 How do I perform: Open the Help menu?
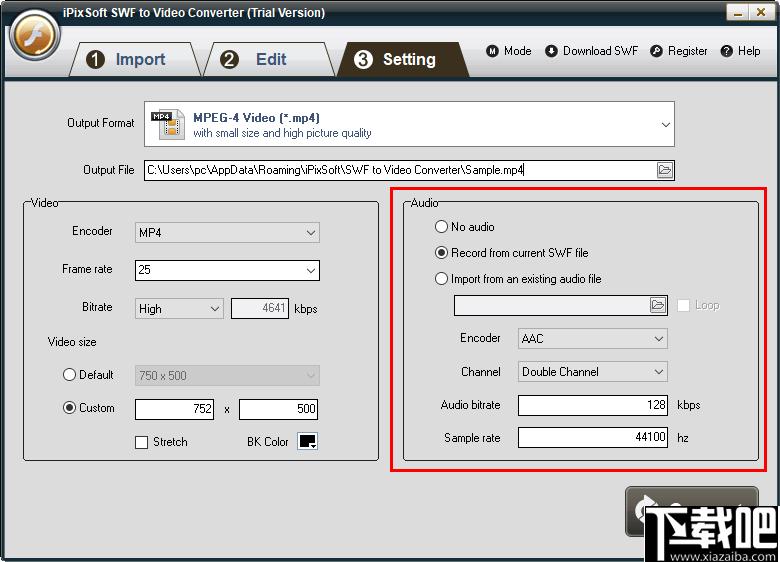point(740,51)
